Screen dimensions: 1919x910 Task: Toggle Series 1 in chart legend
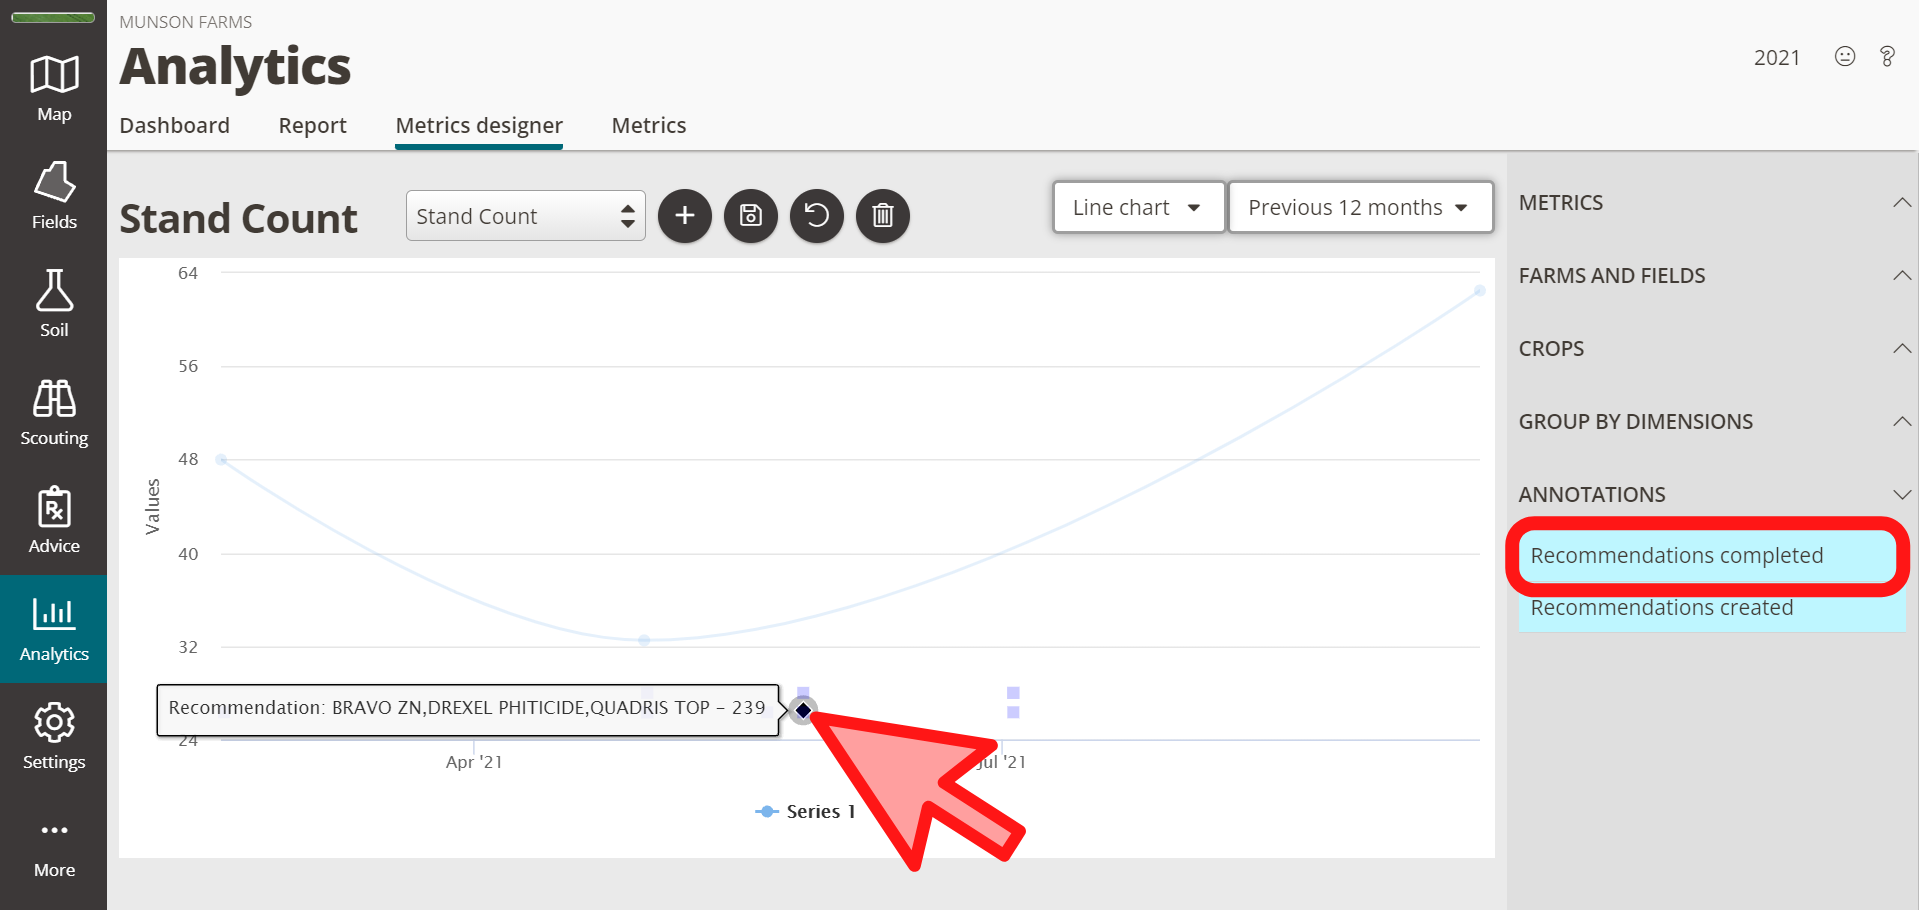point(806,812)
